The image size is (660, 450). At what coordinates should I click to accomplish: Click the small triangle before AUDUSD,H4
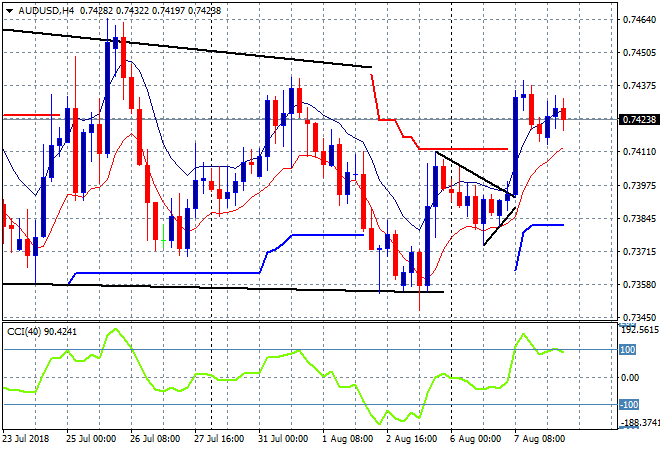click(x=9, y=11)
